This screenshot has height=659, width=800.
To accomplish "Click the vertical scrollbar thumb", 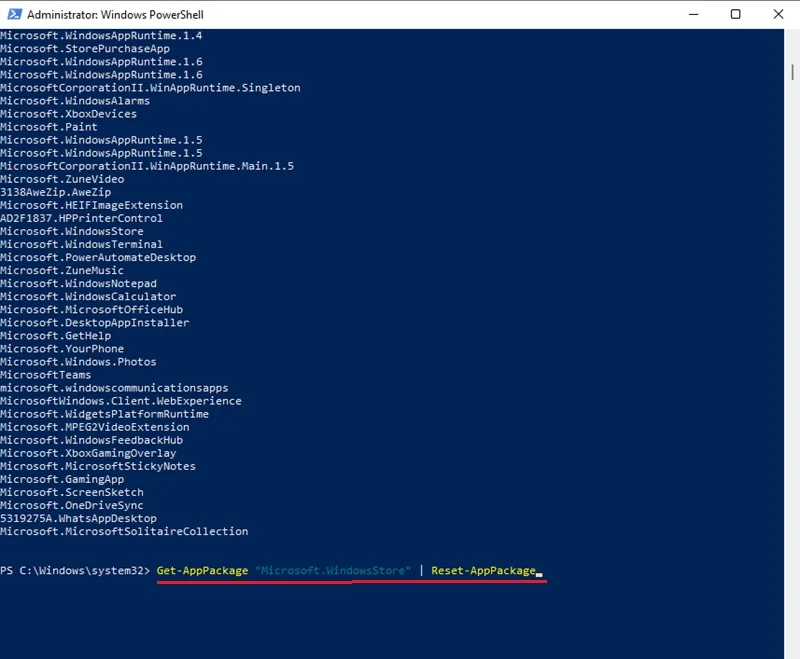I will 792,72.
